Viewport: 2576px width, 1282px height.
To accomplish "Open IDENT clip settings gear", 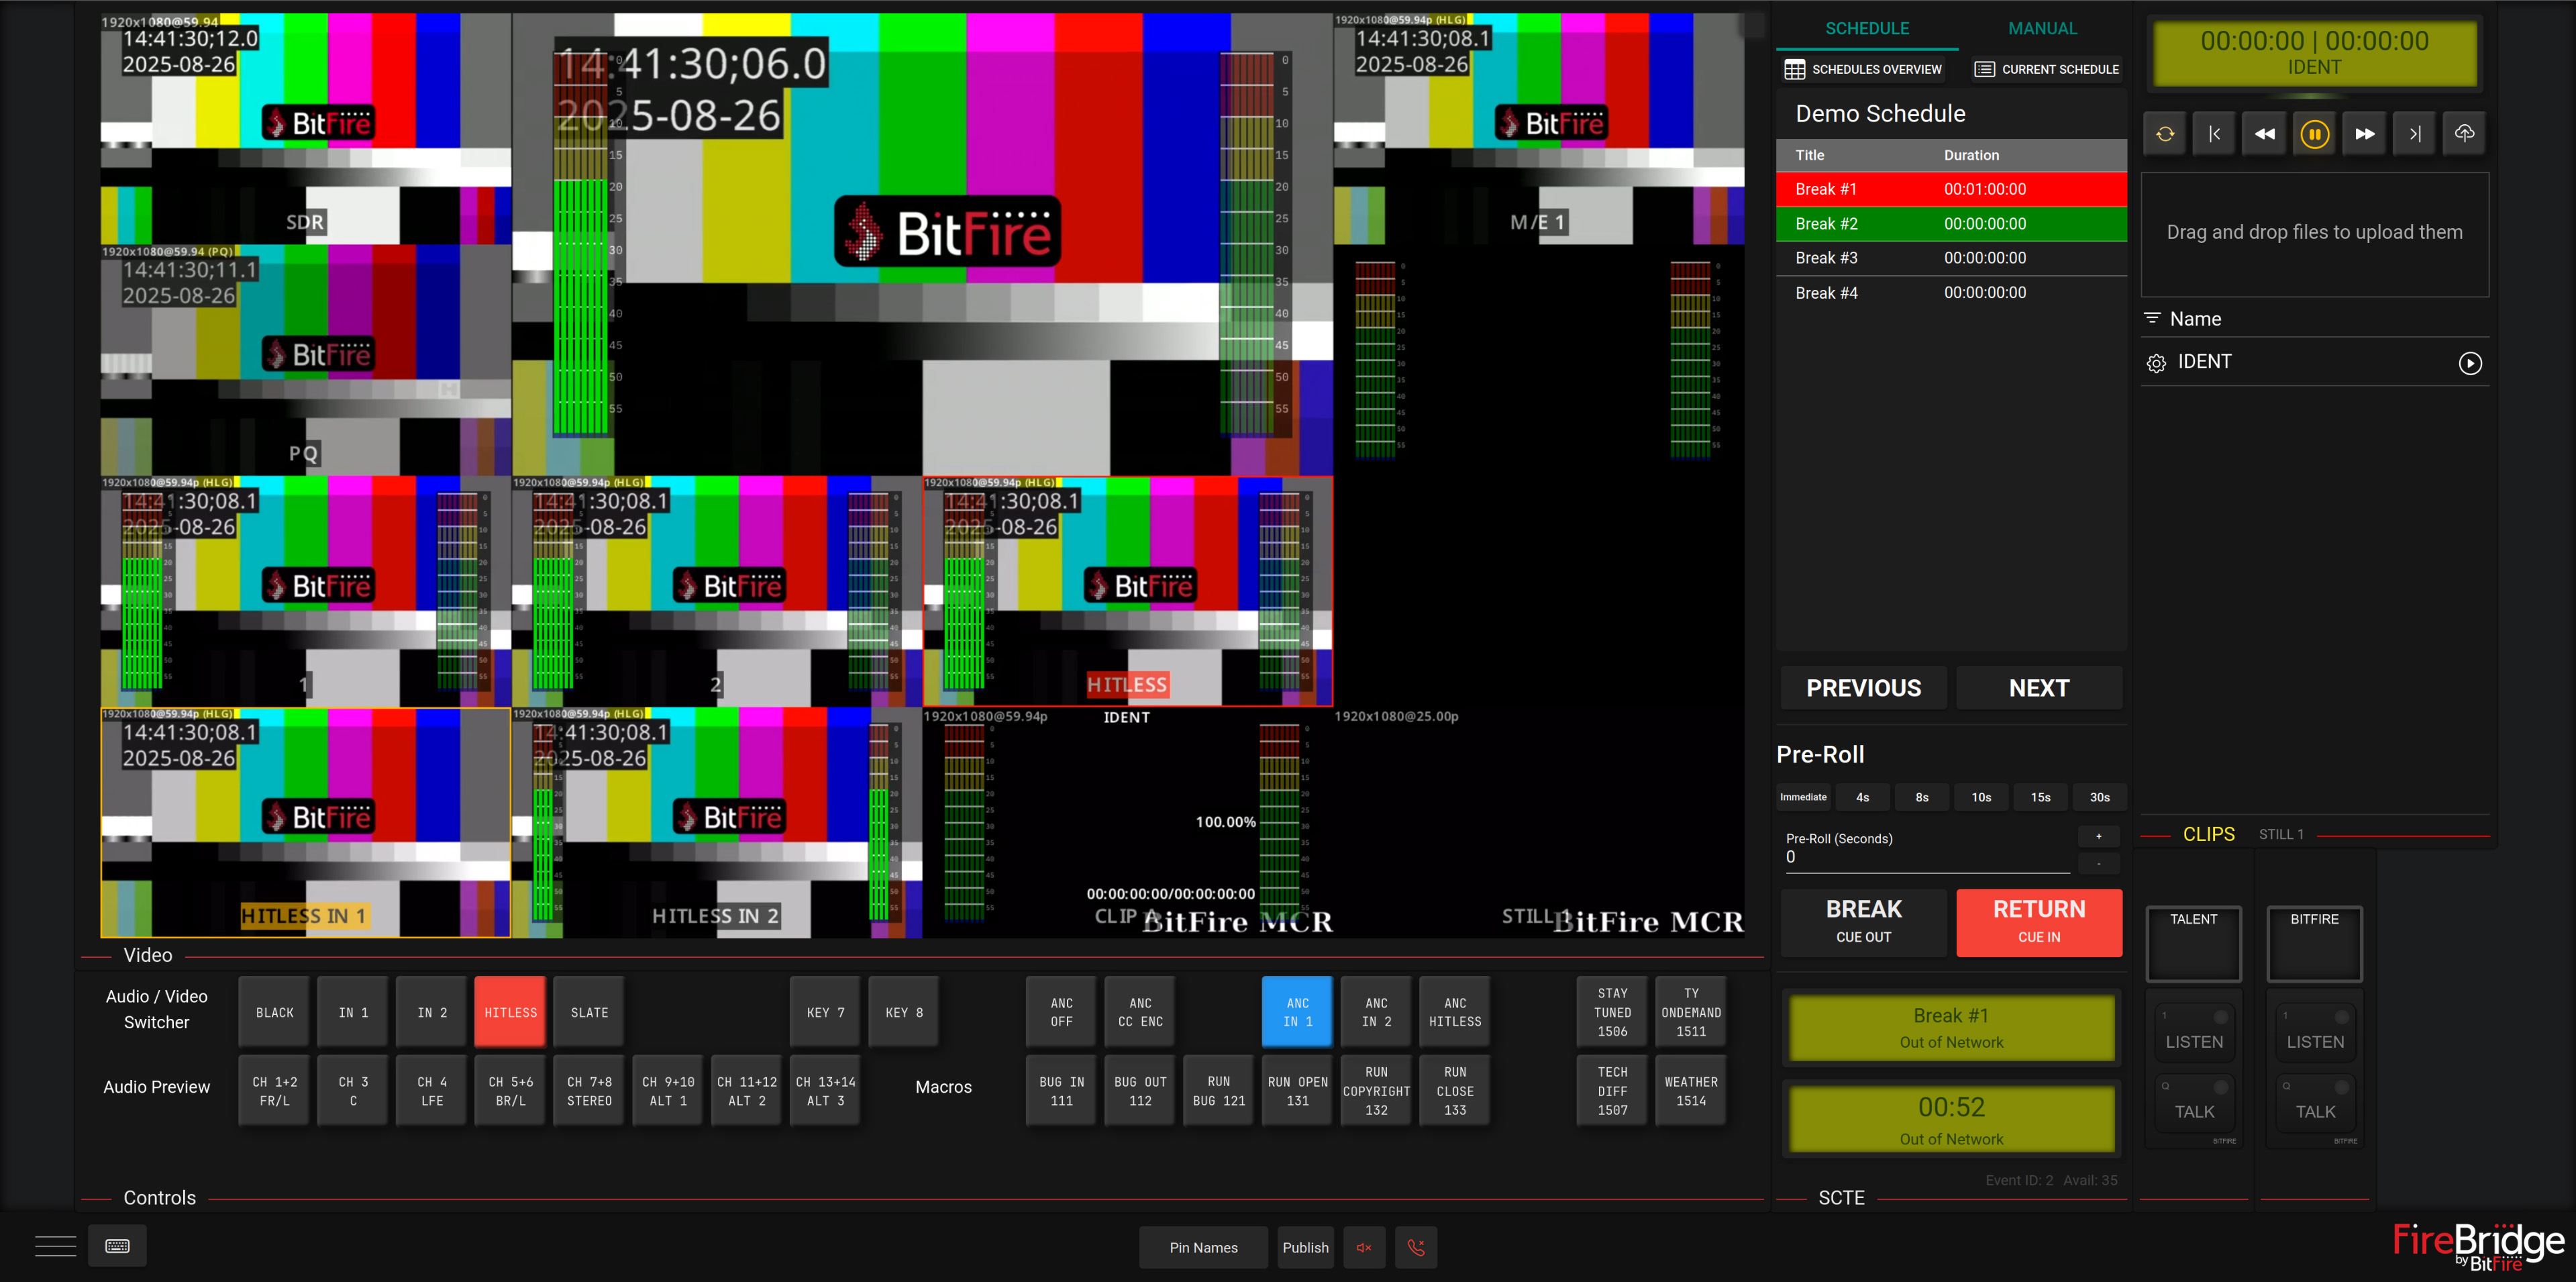I will pos(2156,363).
